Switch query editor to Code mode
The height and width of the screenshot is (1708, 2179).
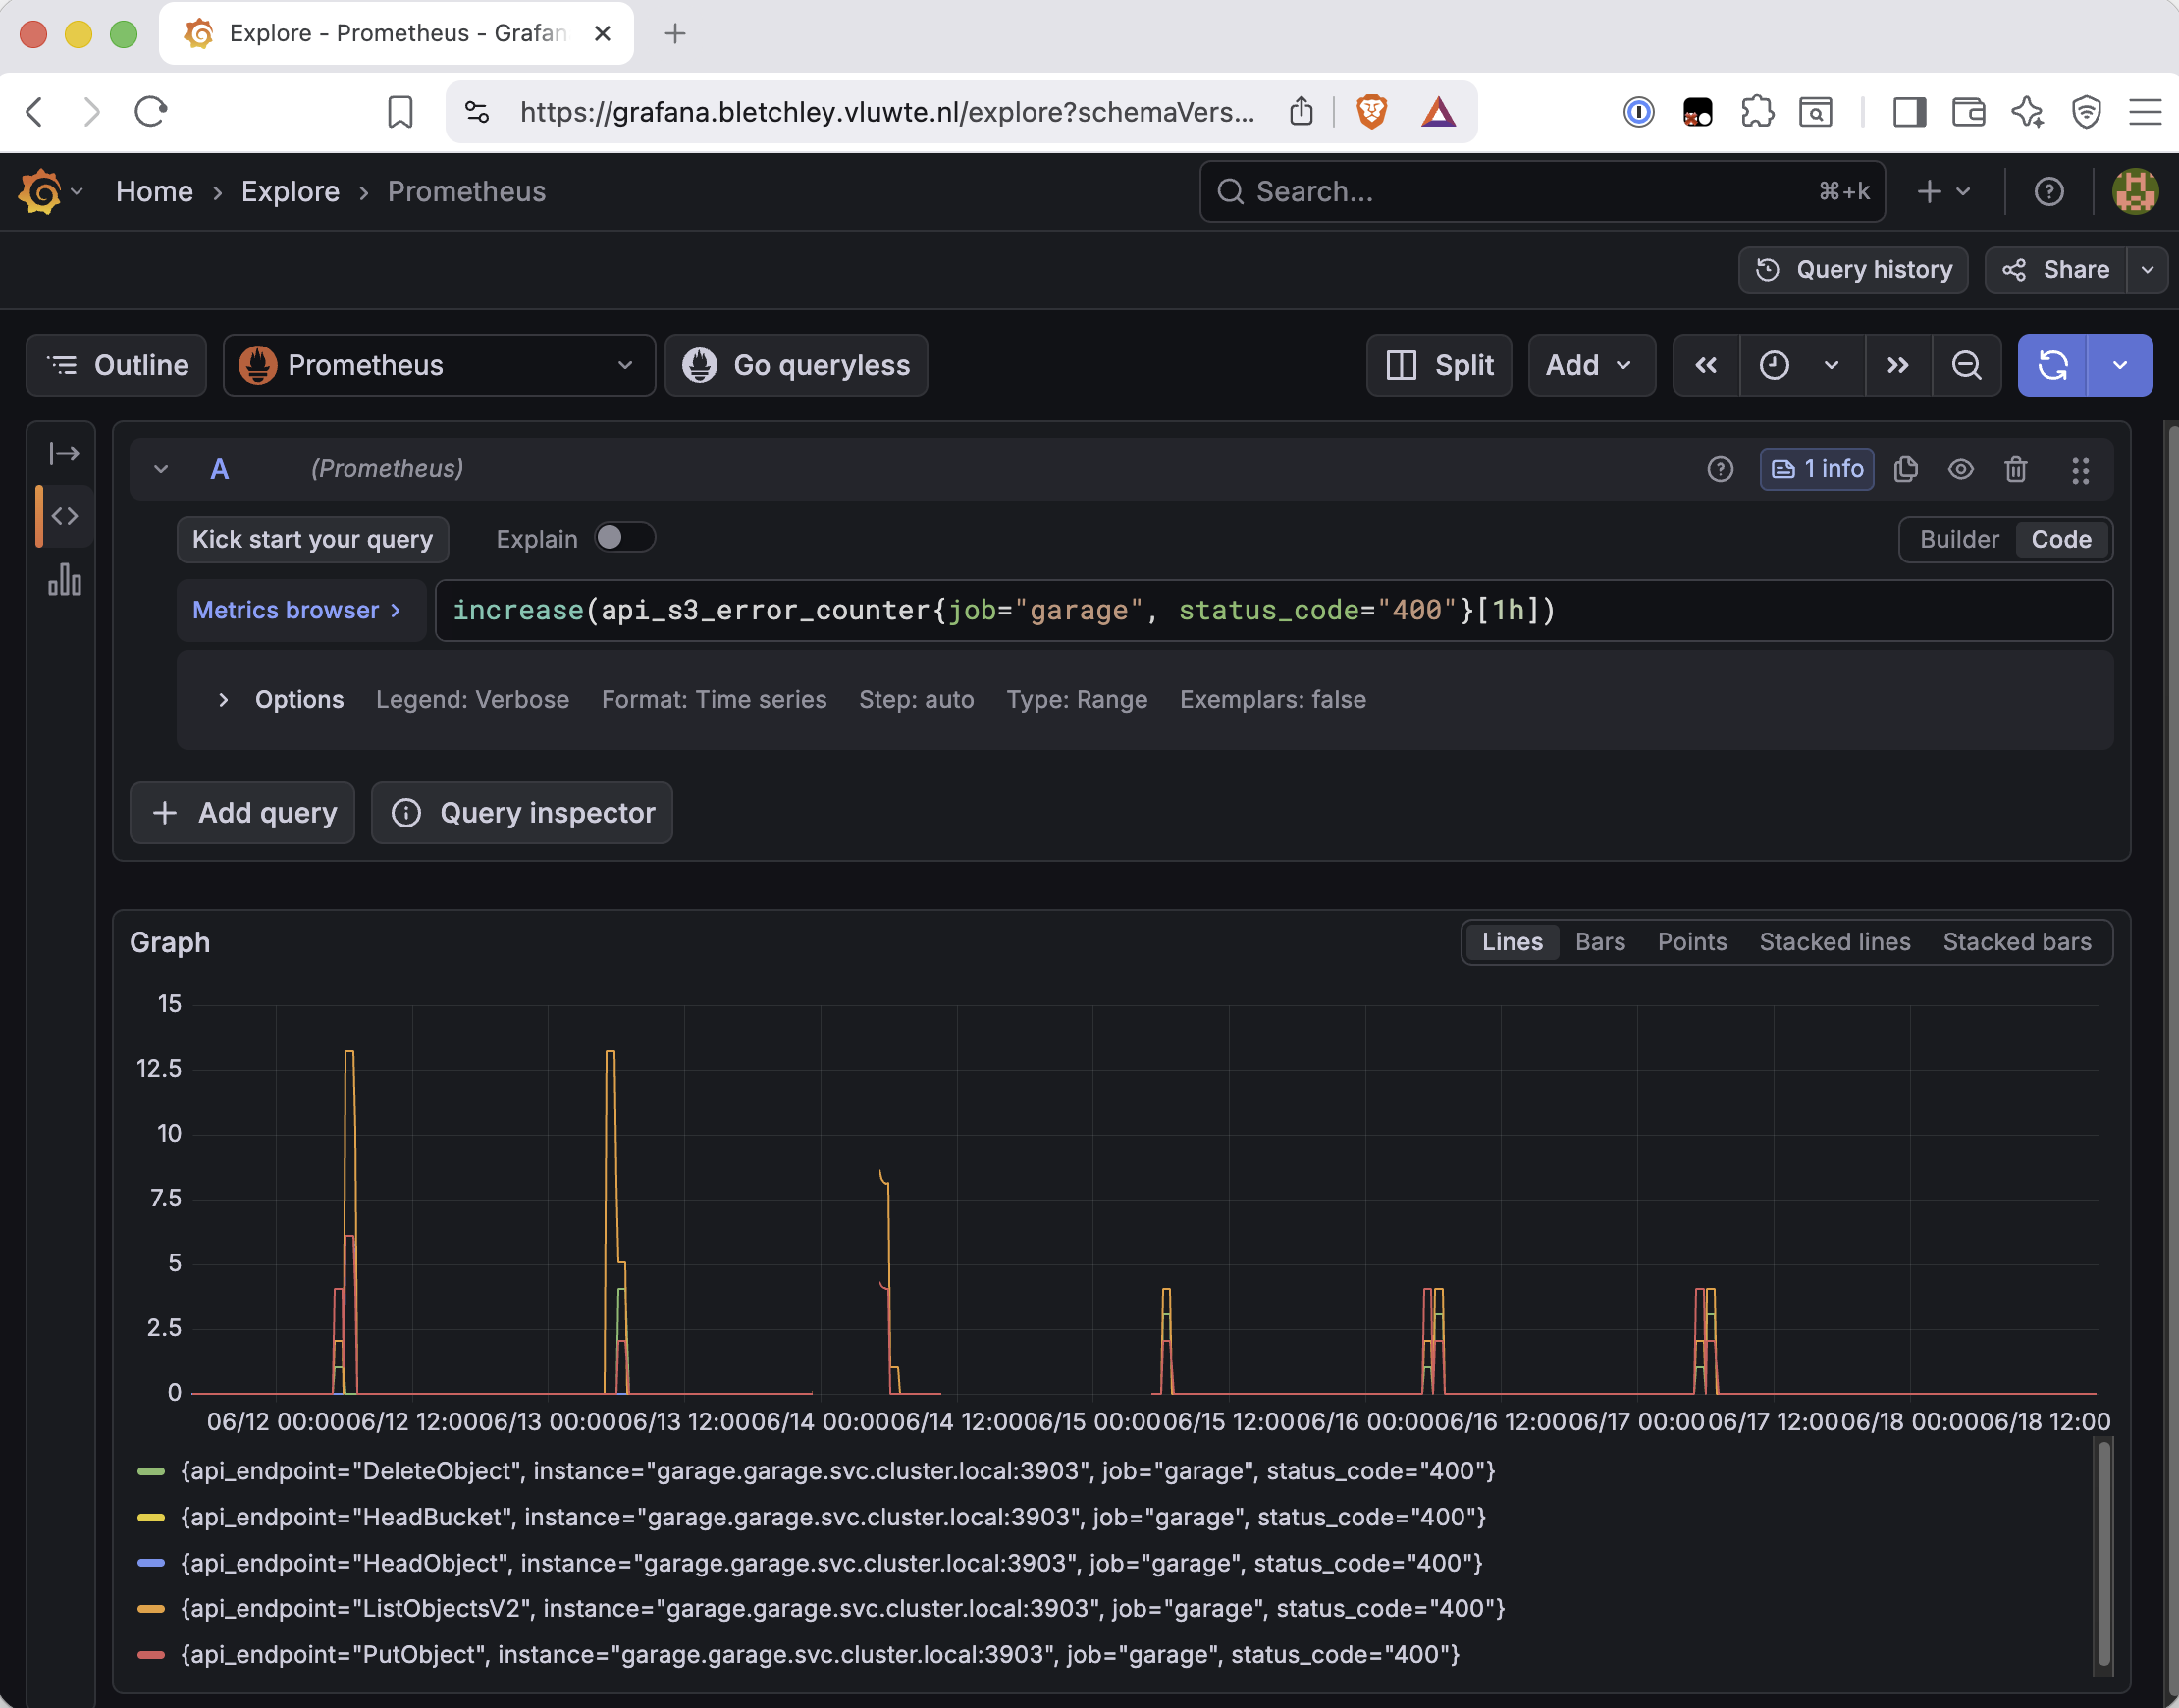[2061, 539]
